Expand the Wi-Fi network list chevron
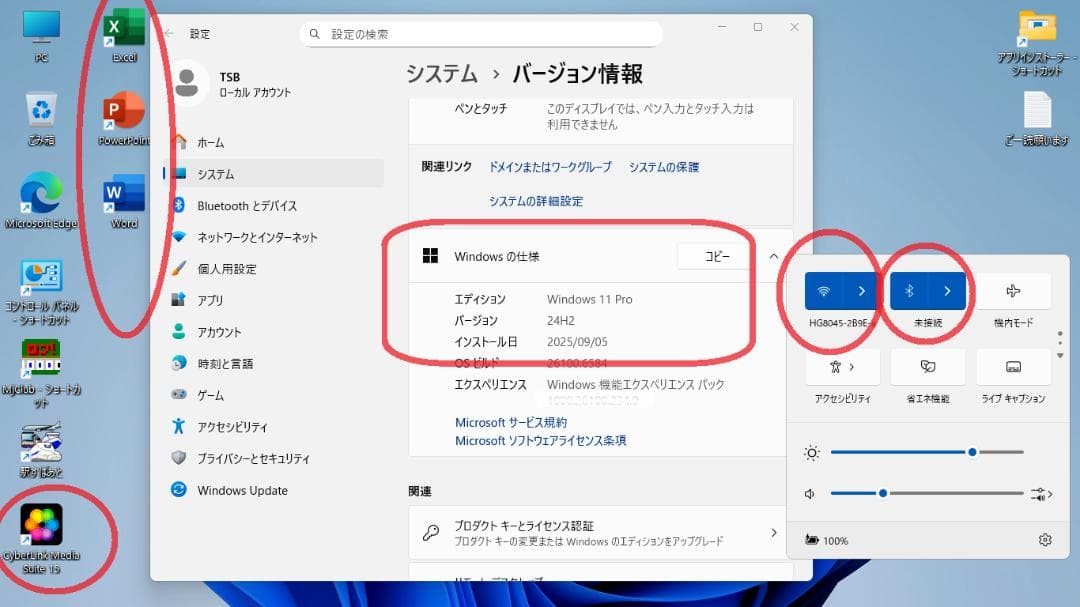The width and height of the screenshot is (1080, 607). (861, 291)
